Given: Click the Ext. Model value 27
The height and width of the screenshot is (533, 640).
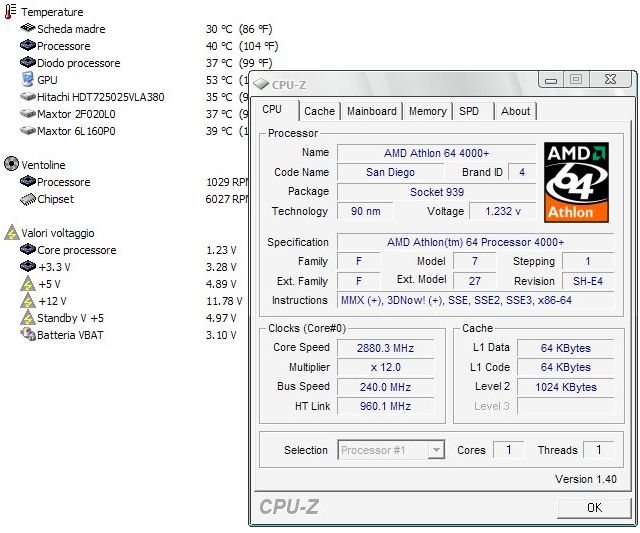Looking at the screenshot, I should coord(475,281).
